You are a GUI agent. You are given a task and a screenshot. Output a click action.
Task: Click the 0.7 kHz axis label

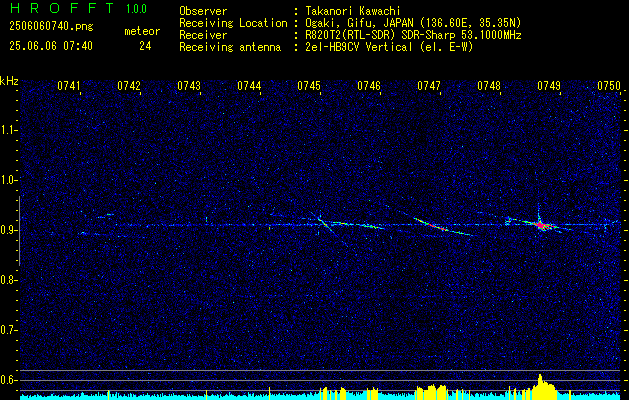[x=8, y=330]
